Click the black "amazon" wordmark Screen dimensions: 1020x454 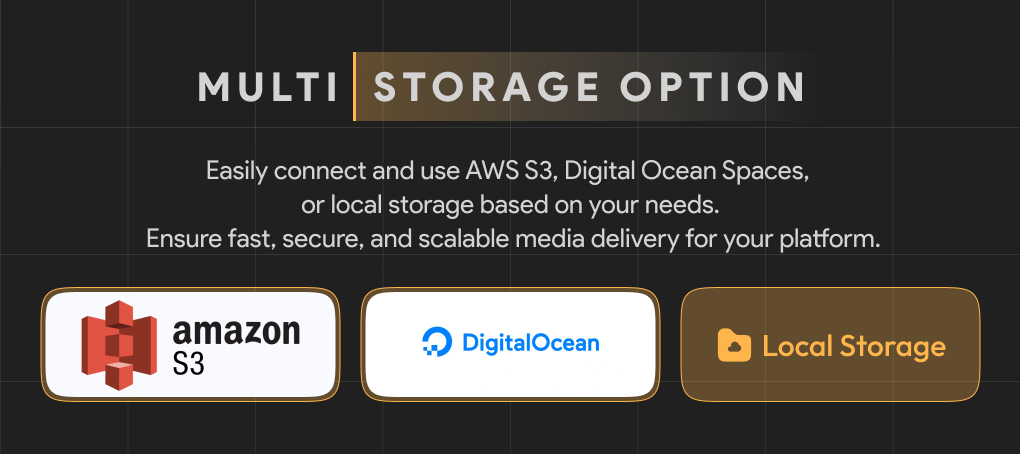click(236, 331)
